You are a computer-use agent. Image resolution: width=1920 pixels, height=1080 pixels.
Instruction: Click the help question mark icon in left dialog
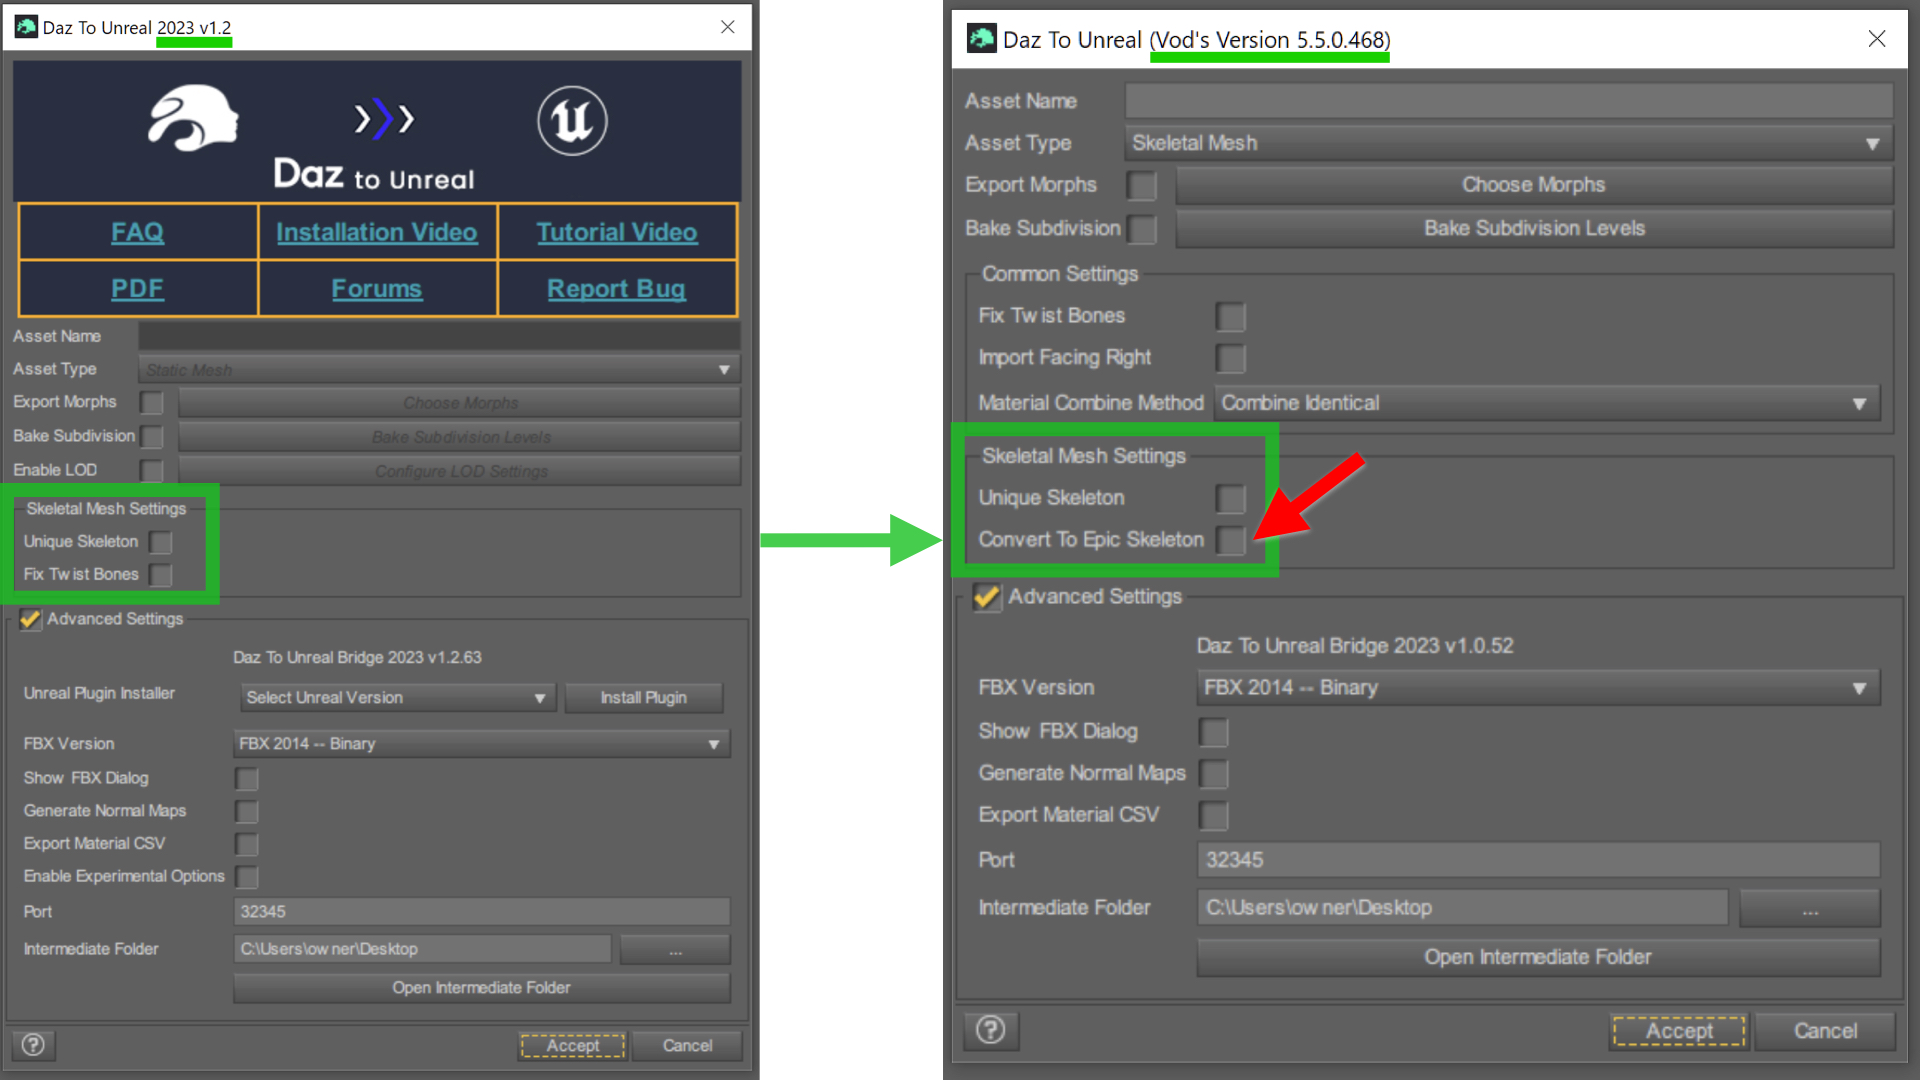[x=34, y=1045]
